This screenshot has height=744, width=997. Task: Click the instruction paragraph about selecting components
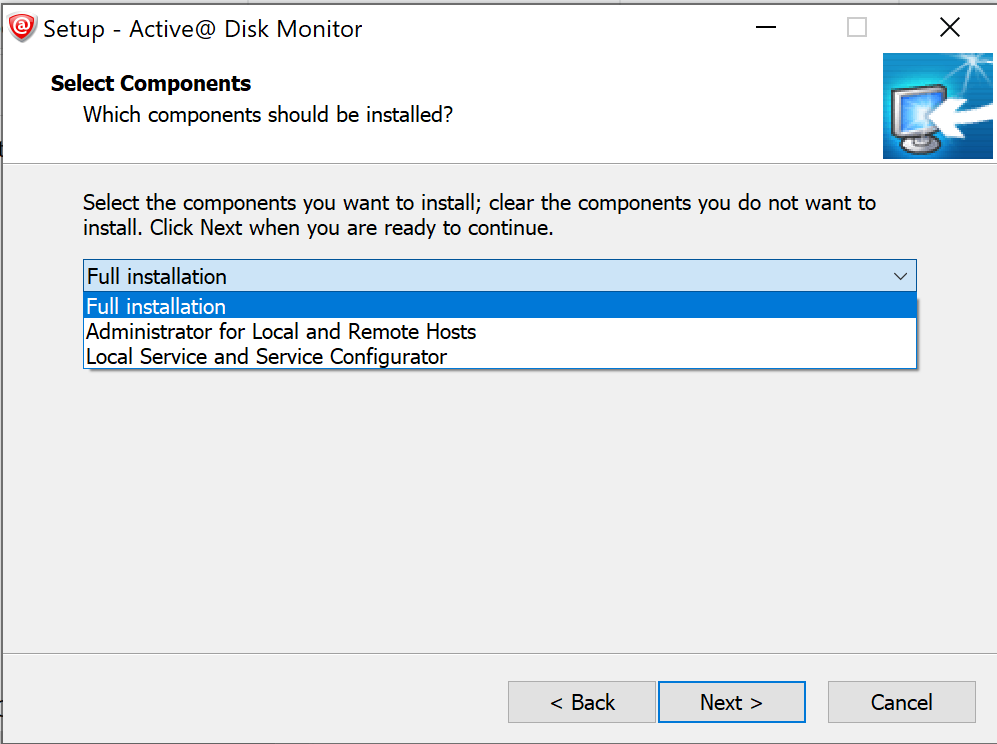[479, 215]
